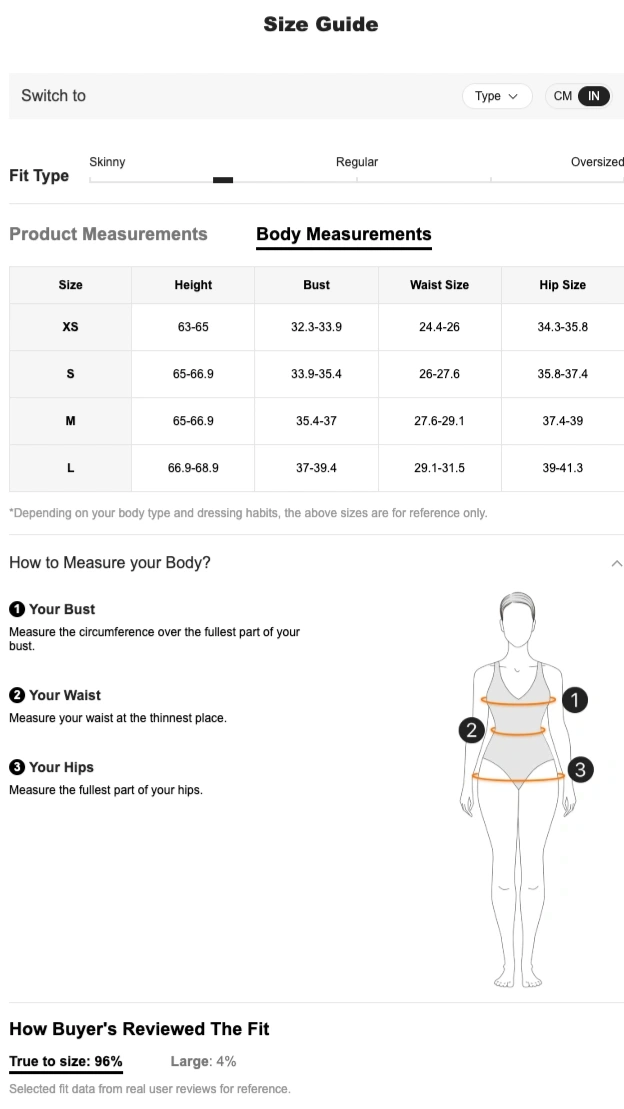This screenshot has height=1109, width=624.
Task: Click the number 1 Your Bust bullet
Action: pos(17,609)
